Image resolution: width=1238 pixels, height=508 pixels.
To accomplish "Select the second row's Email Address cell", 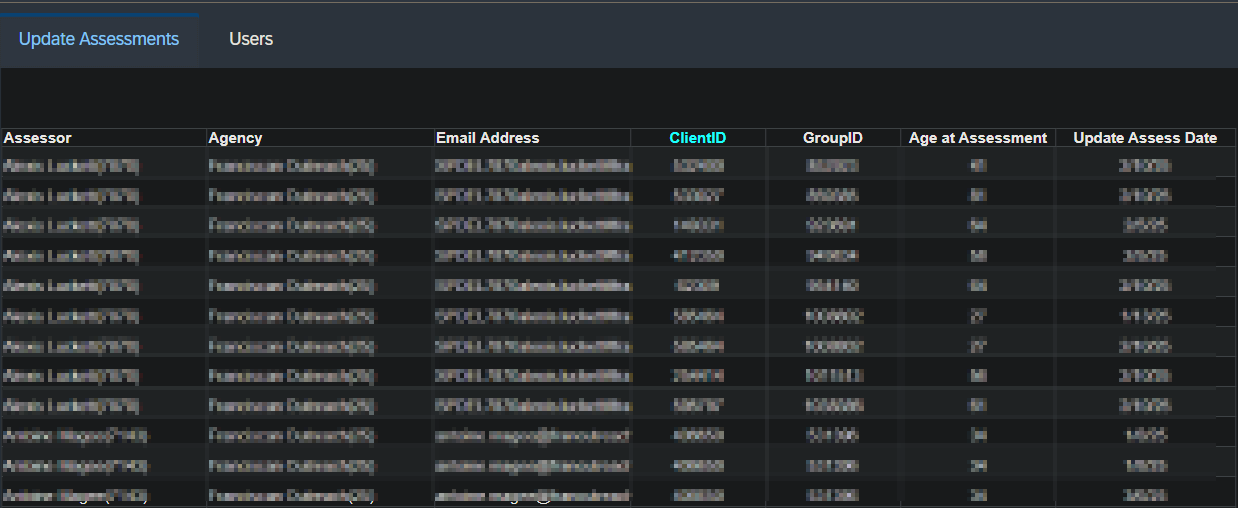I will [533, 195].
